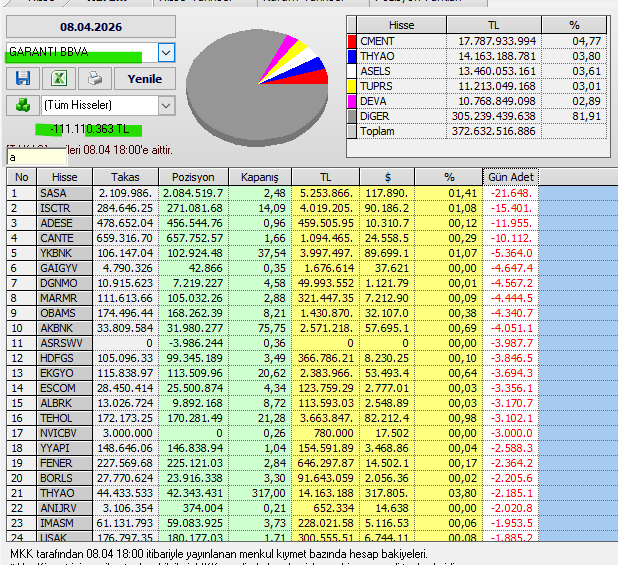Image resolution: width=618 pixels, height=565 pixels.
Task: Select the ANIJRV stock cell
Action: tap(65, 507)
